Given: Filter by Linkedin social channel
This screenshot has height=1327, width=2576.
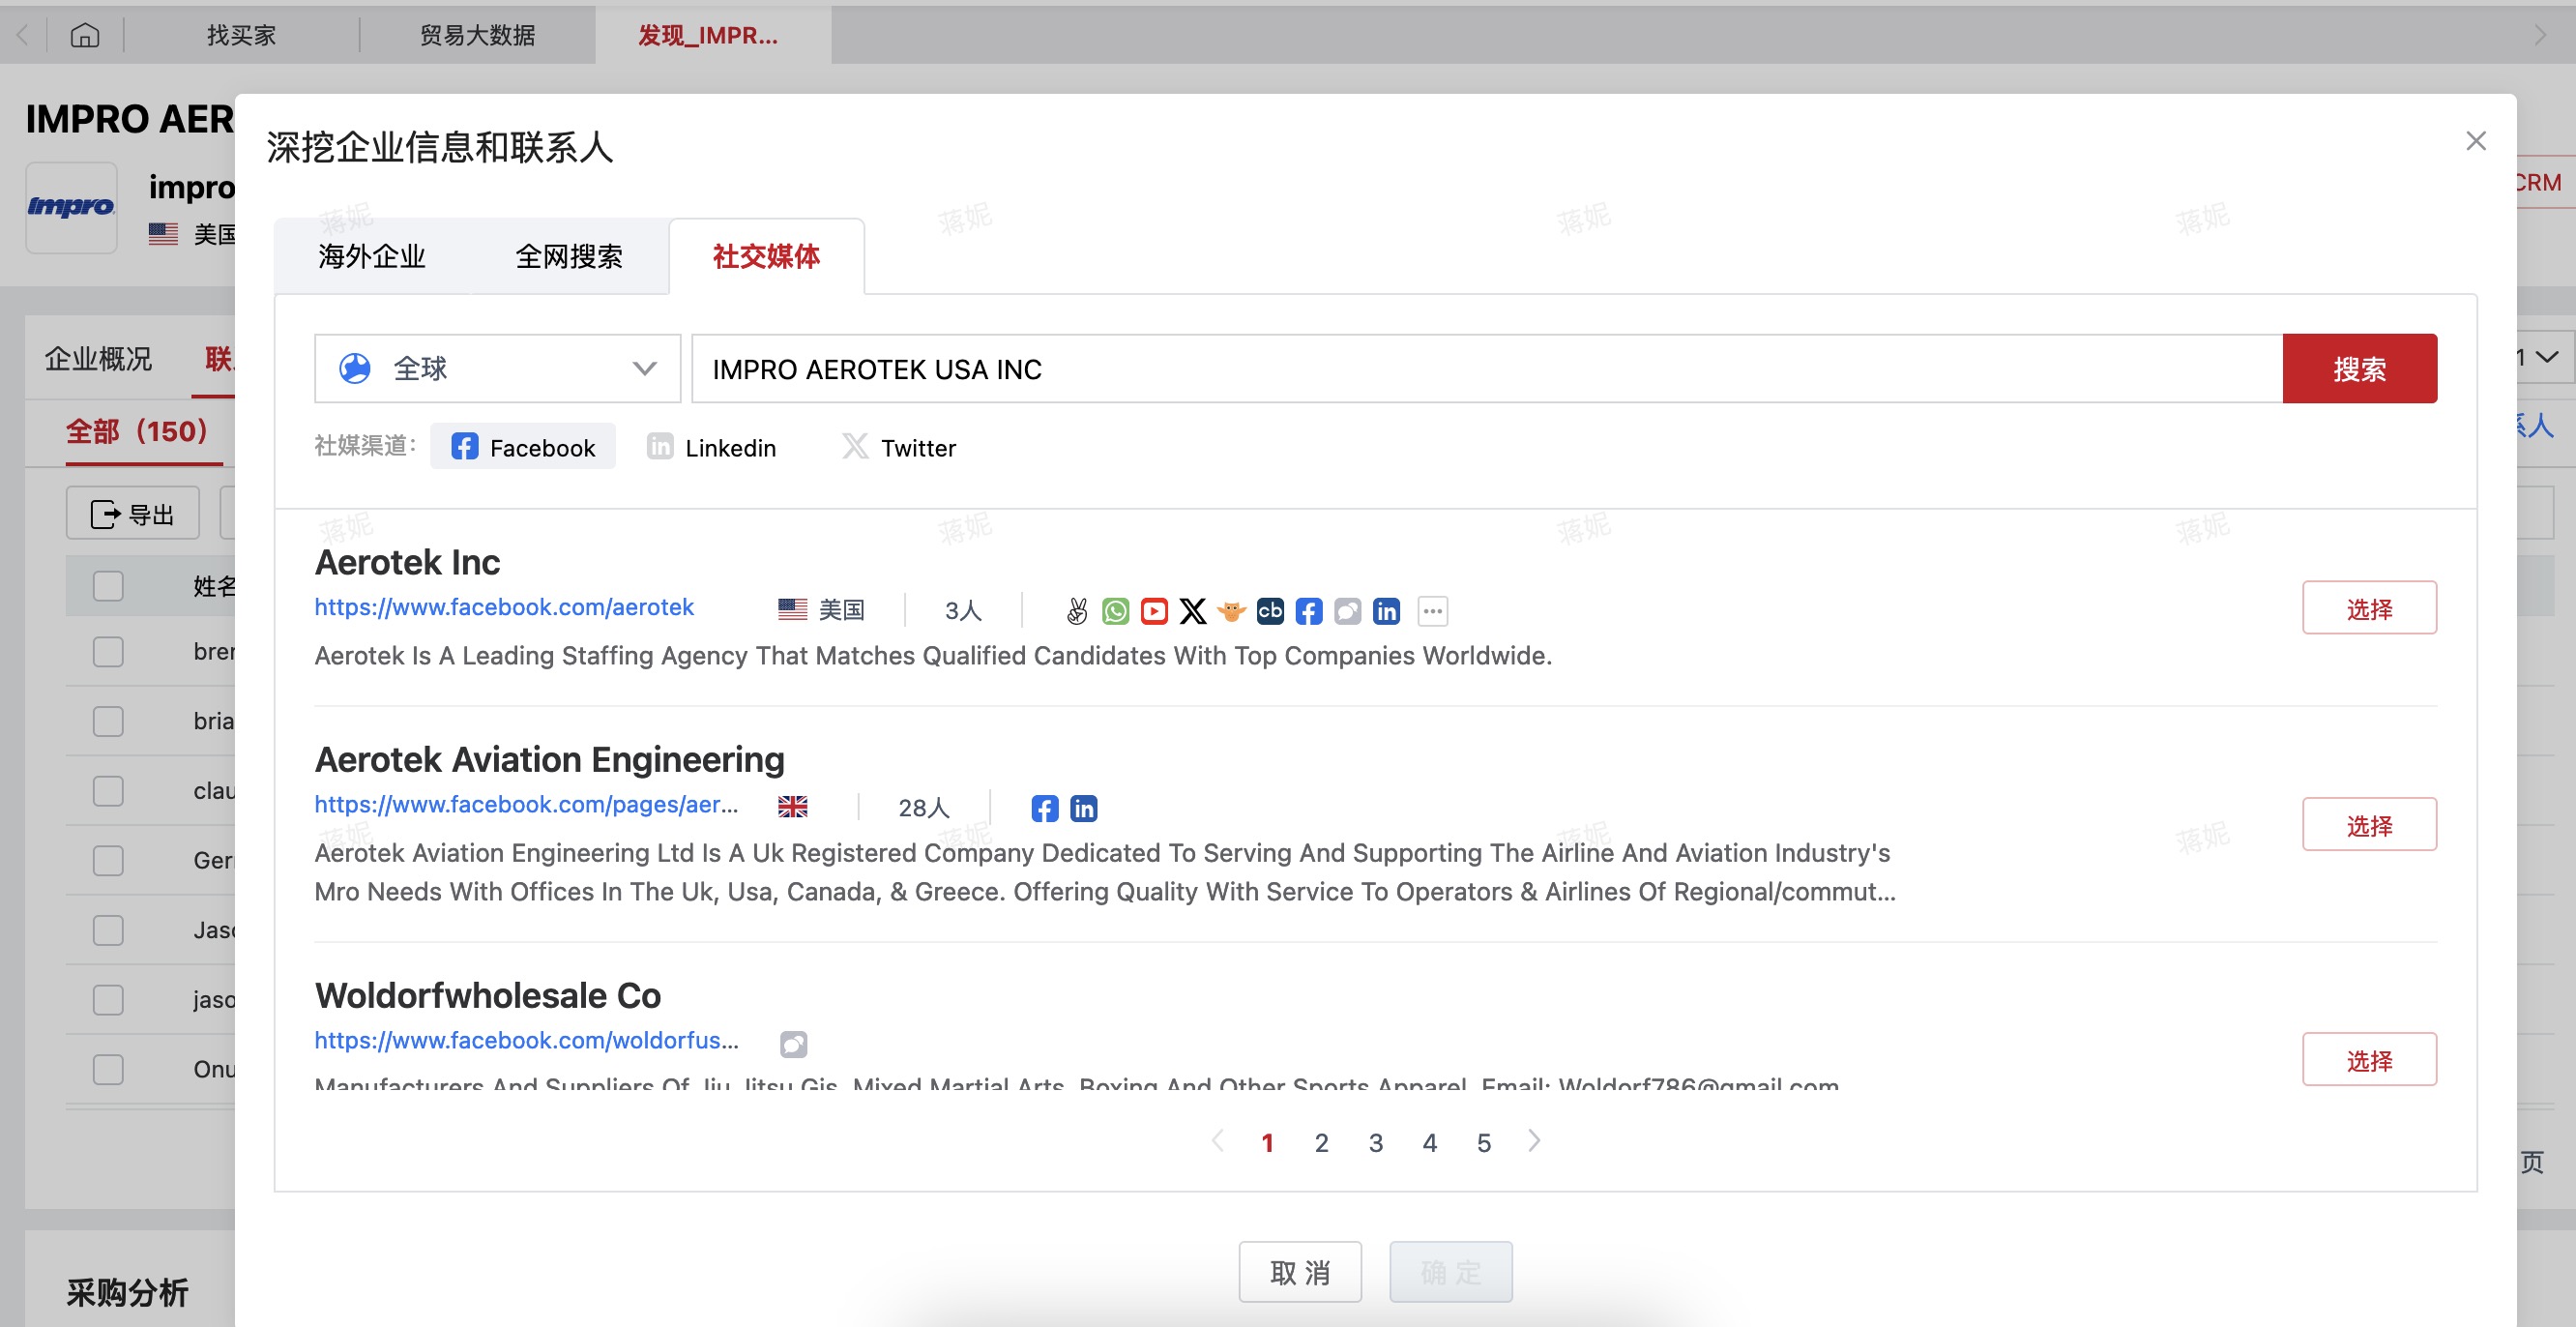Looking at the screenshot, I should (712, 447).
